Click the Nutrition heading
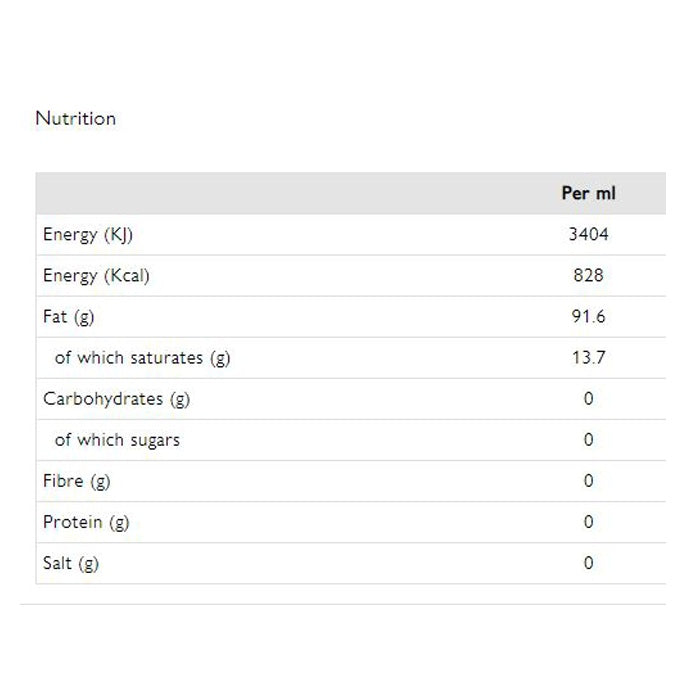The image size is (700, 700). tap(75, 118)
